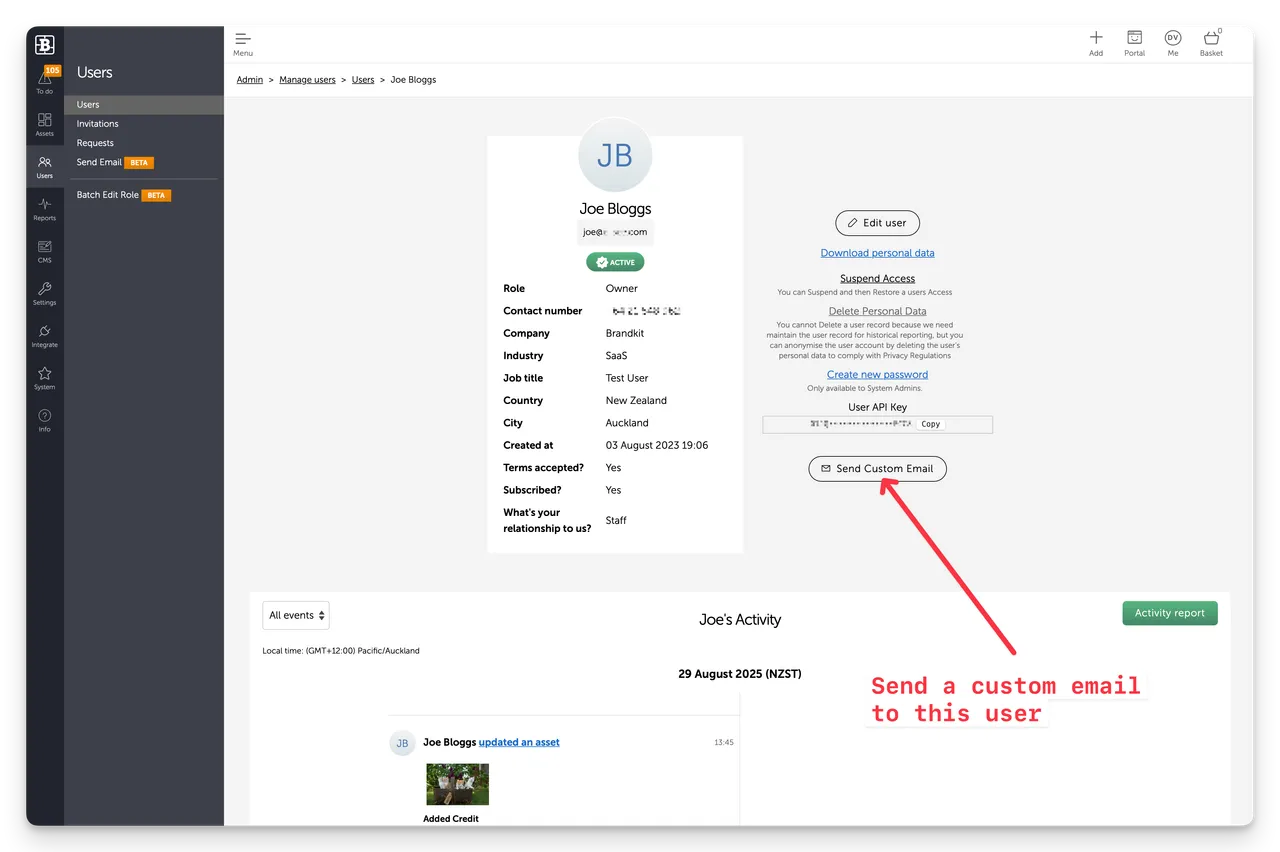Image resolution: width=1280 pixels, height=852 pixels.
Task: Click the Send Custom Email button
Action: point(877,468)
